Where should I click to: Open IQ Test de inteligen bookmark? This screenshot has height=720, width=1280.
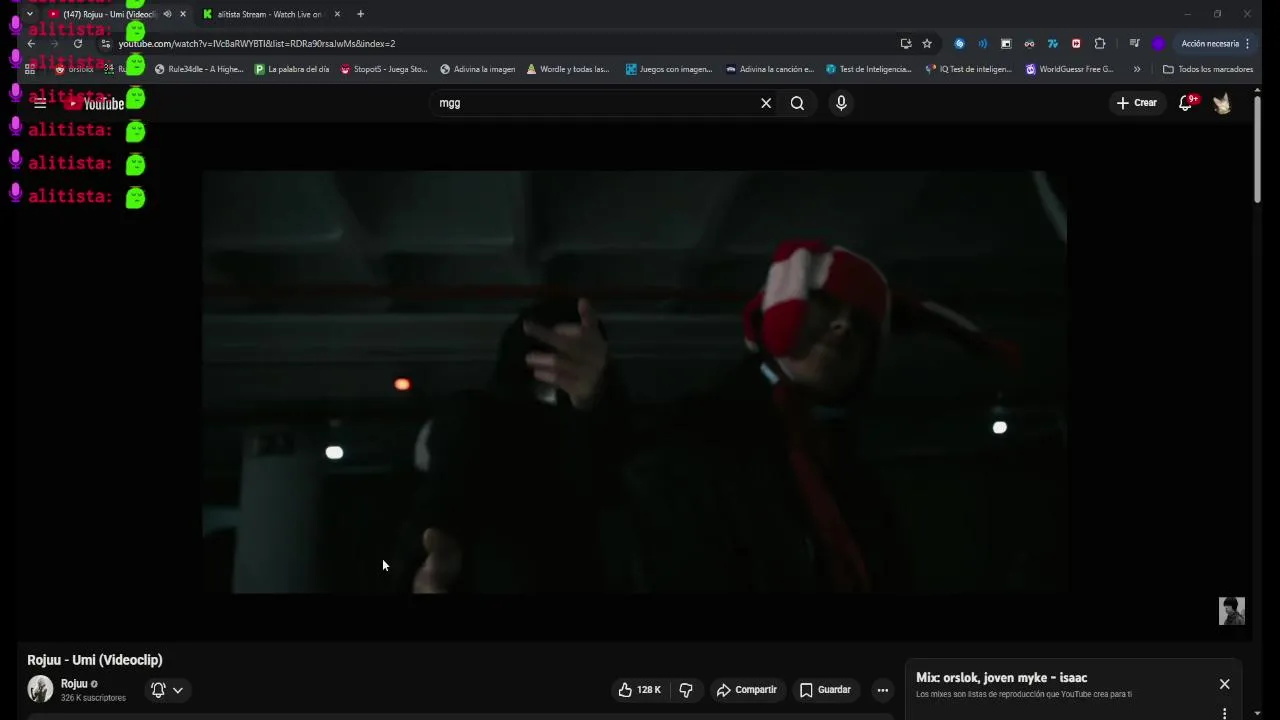tap(969, 69)
